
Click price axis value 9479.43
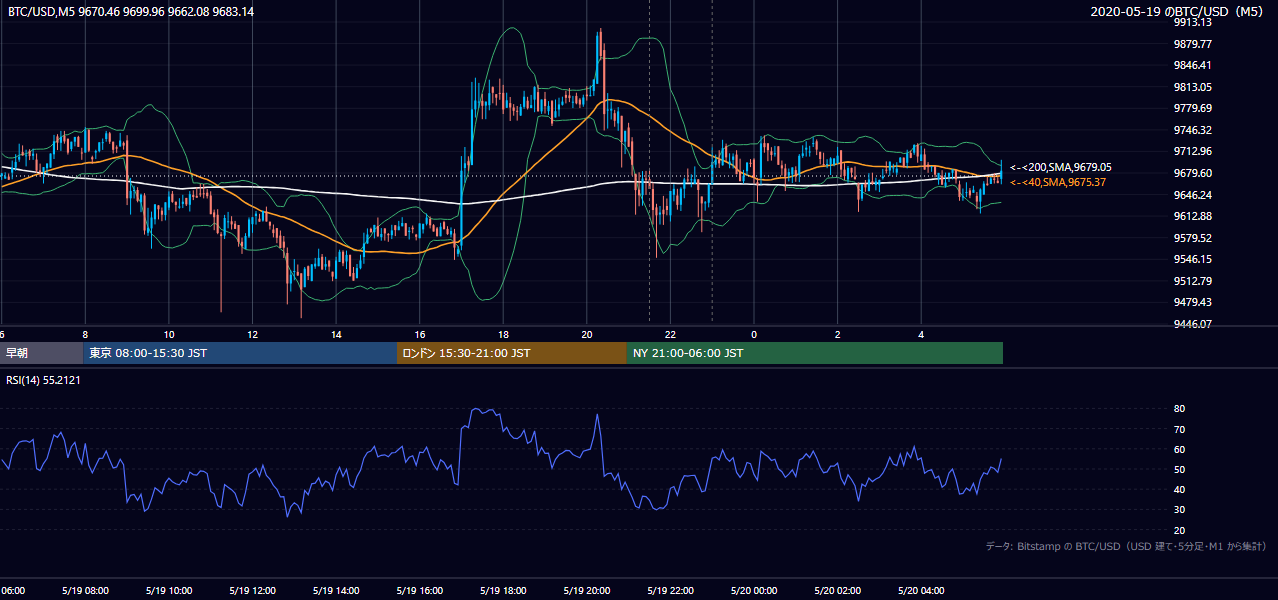coord(1193,302)
